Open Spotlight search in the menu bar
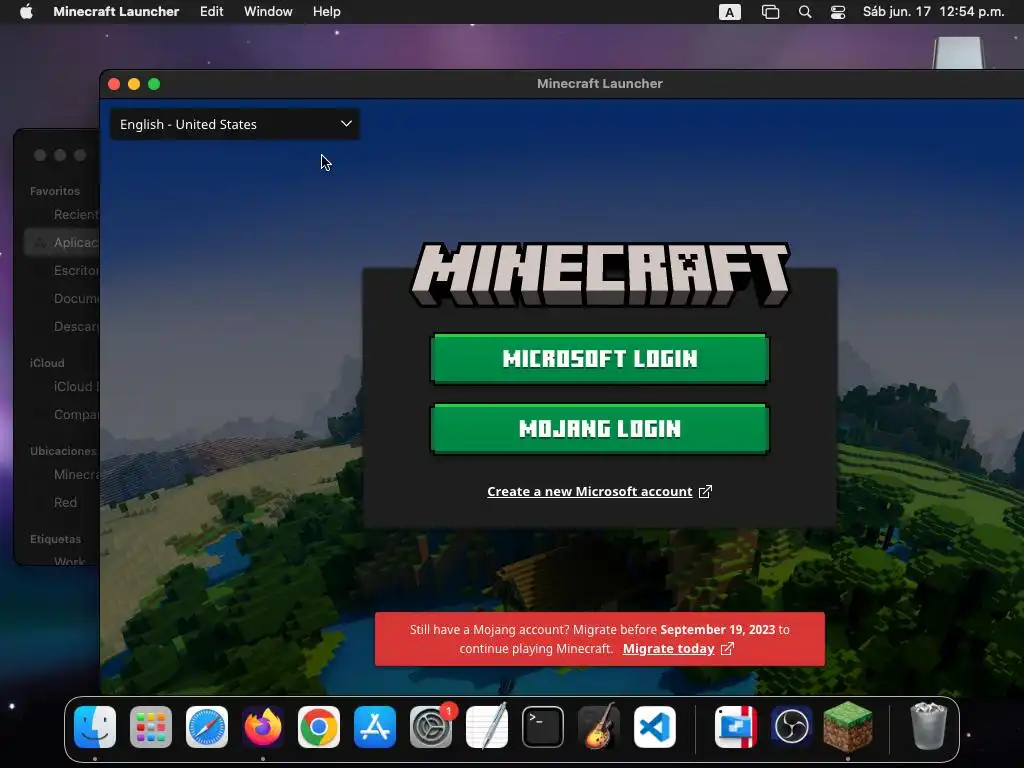Screen dimensions: 1024x768 pos(805,12)
